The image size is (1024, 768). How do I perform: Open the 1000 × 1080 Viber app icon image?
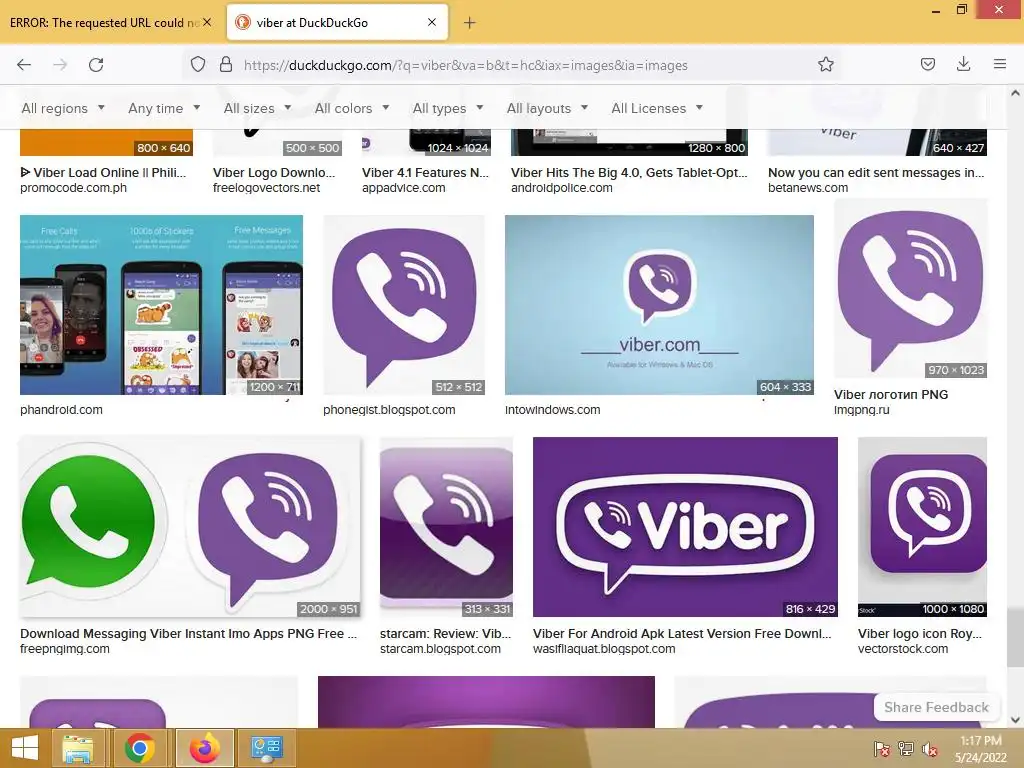922,527
